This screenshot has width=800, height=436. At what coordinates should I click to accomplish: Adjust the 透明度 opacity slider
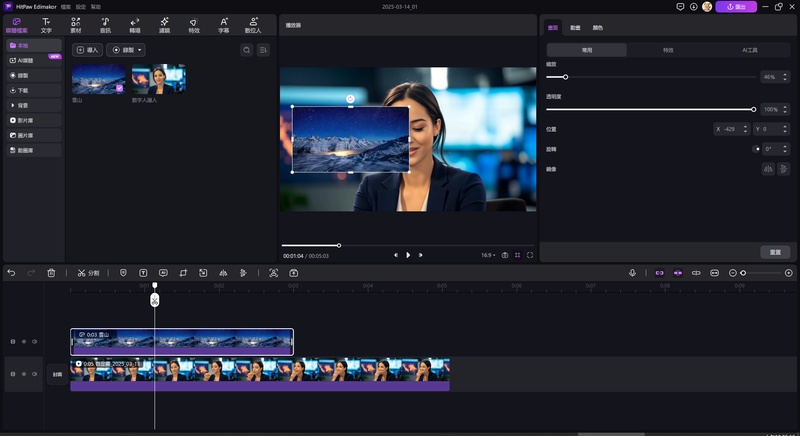pyautogui.click(x=753, y=109)
